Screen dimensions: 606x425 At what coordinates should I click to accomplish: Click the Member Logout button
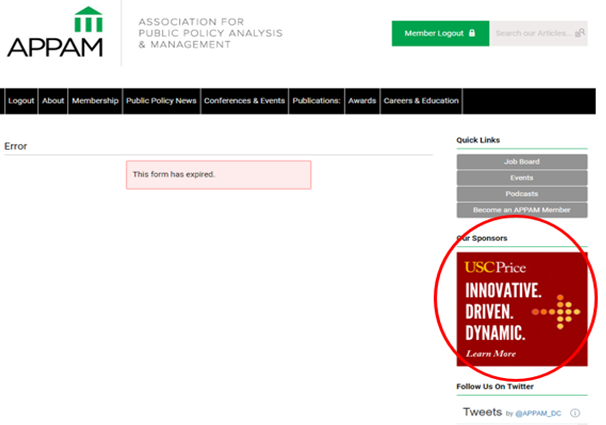coord(440,34)
